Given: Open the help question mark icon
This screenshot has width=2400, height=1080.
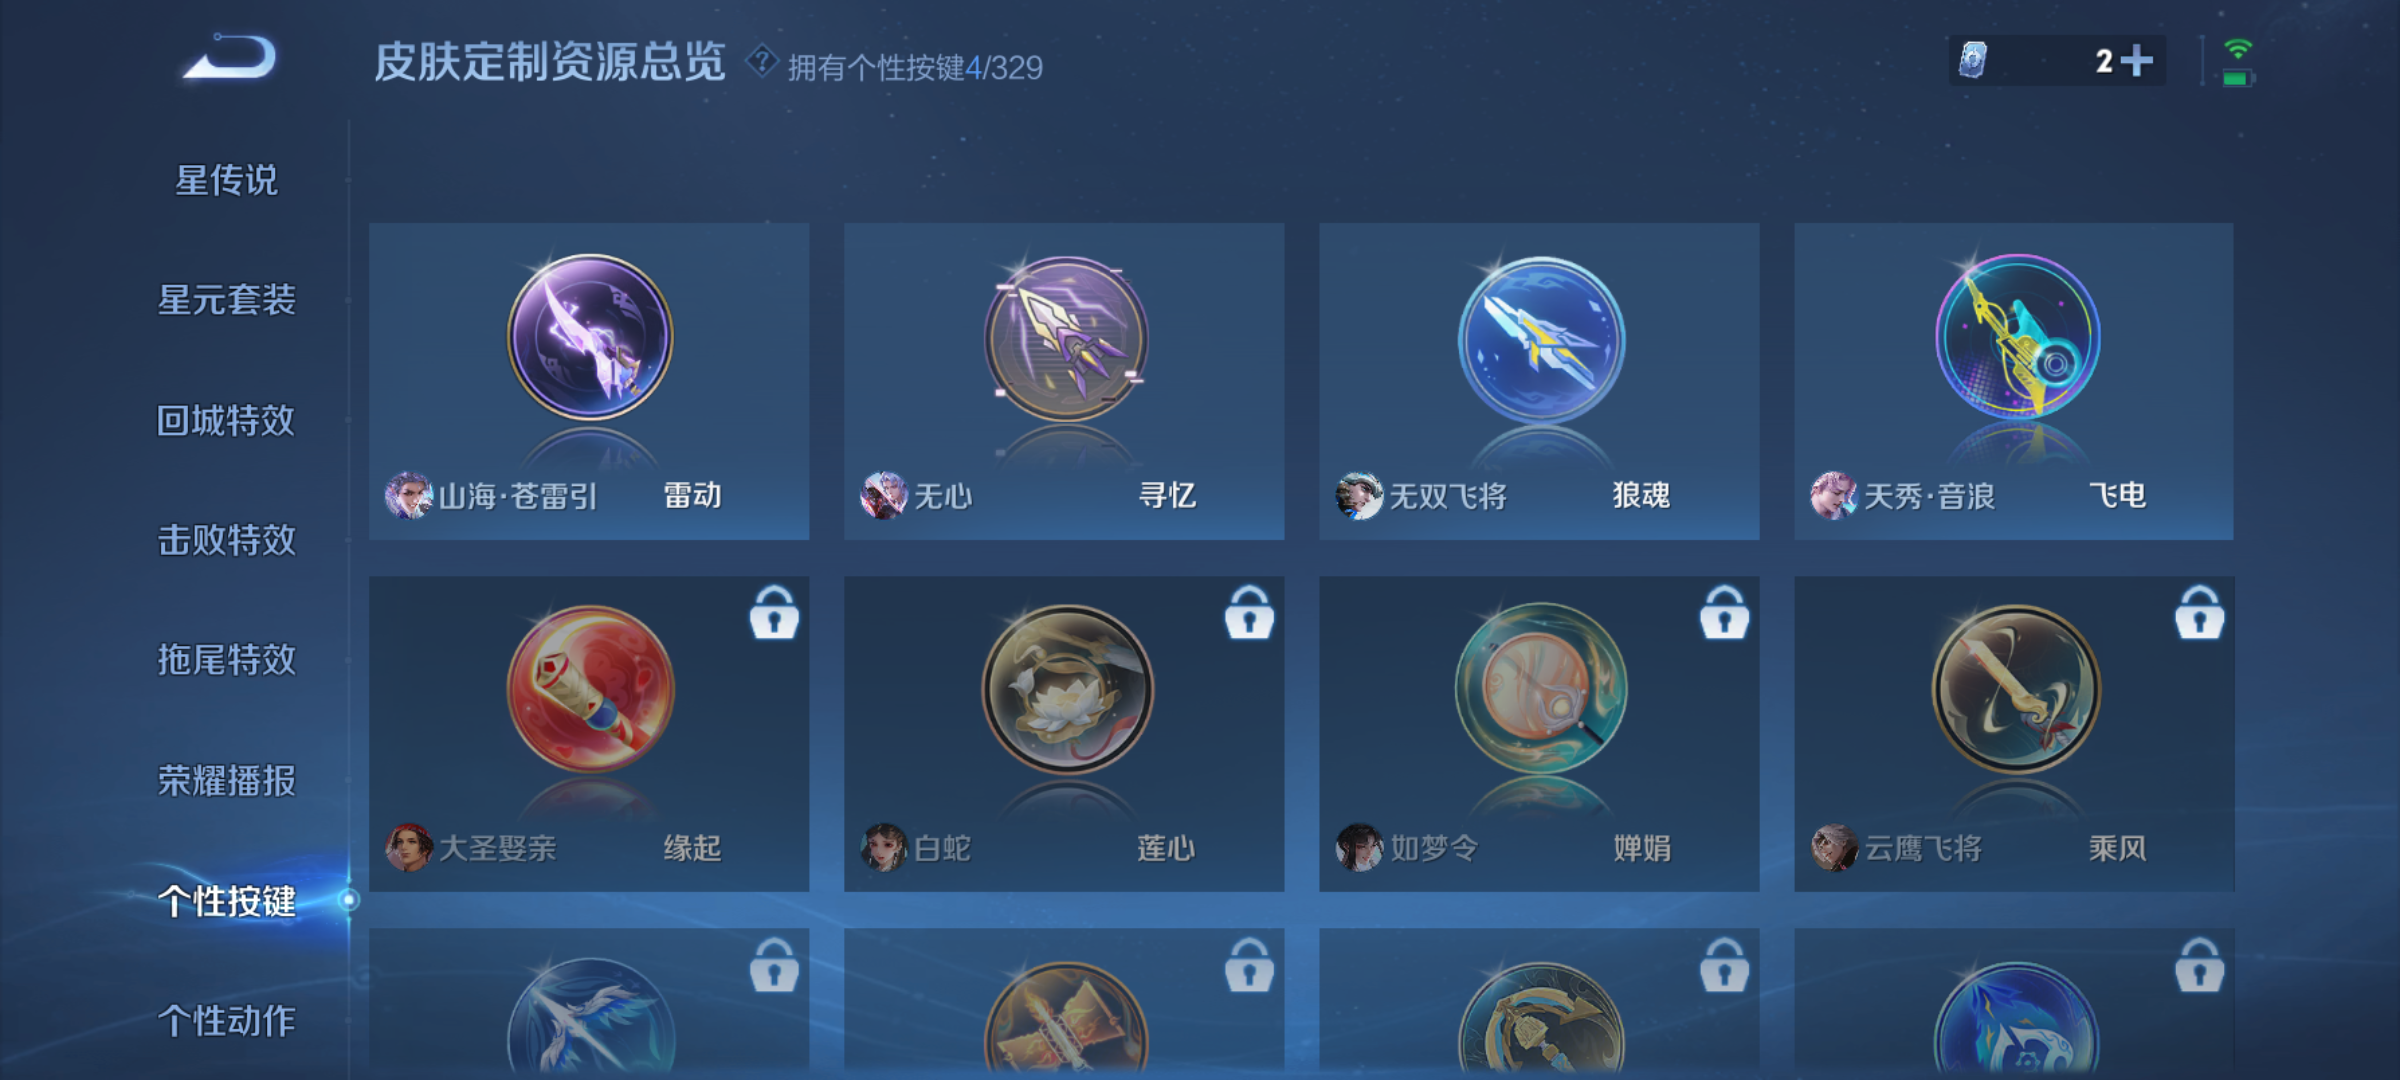Looking at the screenshot, I should click(x=761, y=62).
